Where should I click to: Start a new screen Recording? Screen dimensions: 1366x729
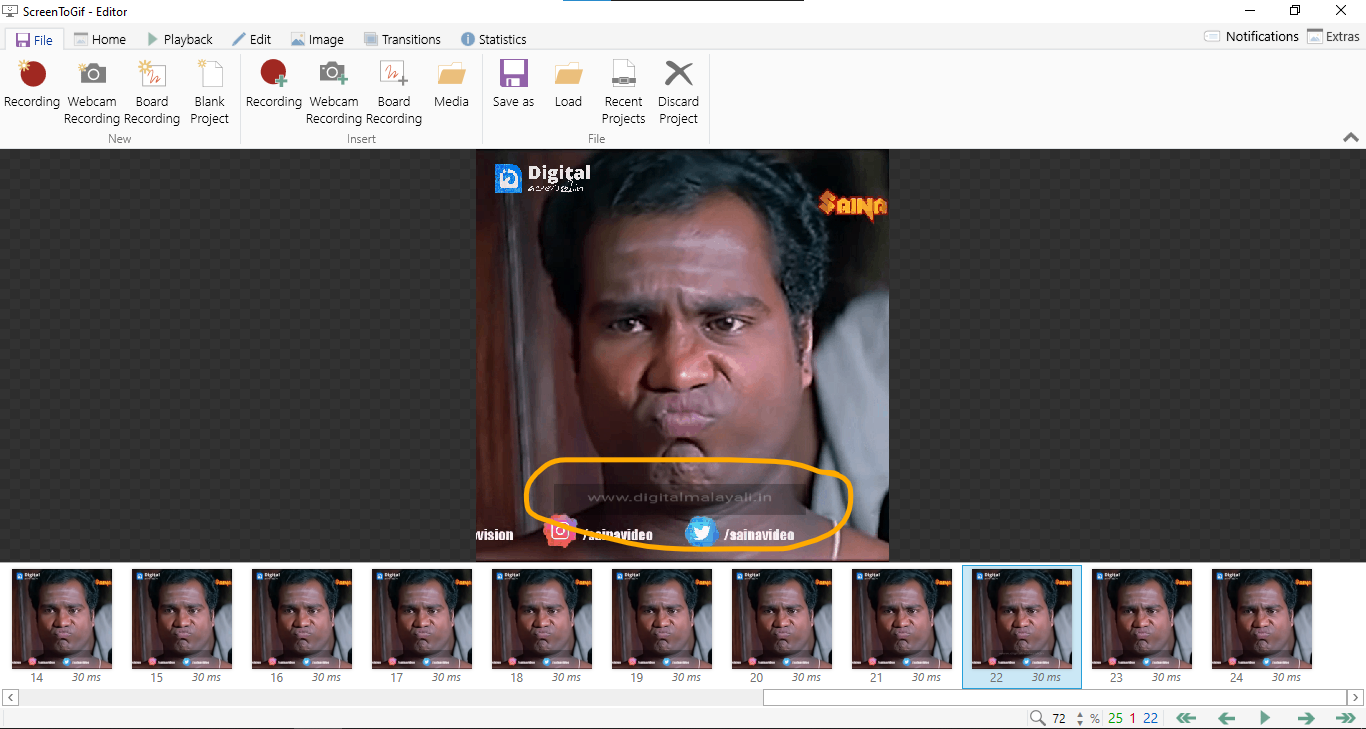32,85
